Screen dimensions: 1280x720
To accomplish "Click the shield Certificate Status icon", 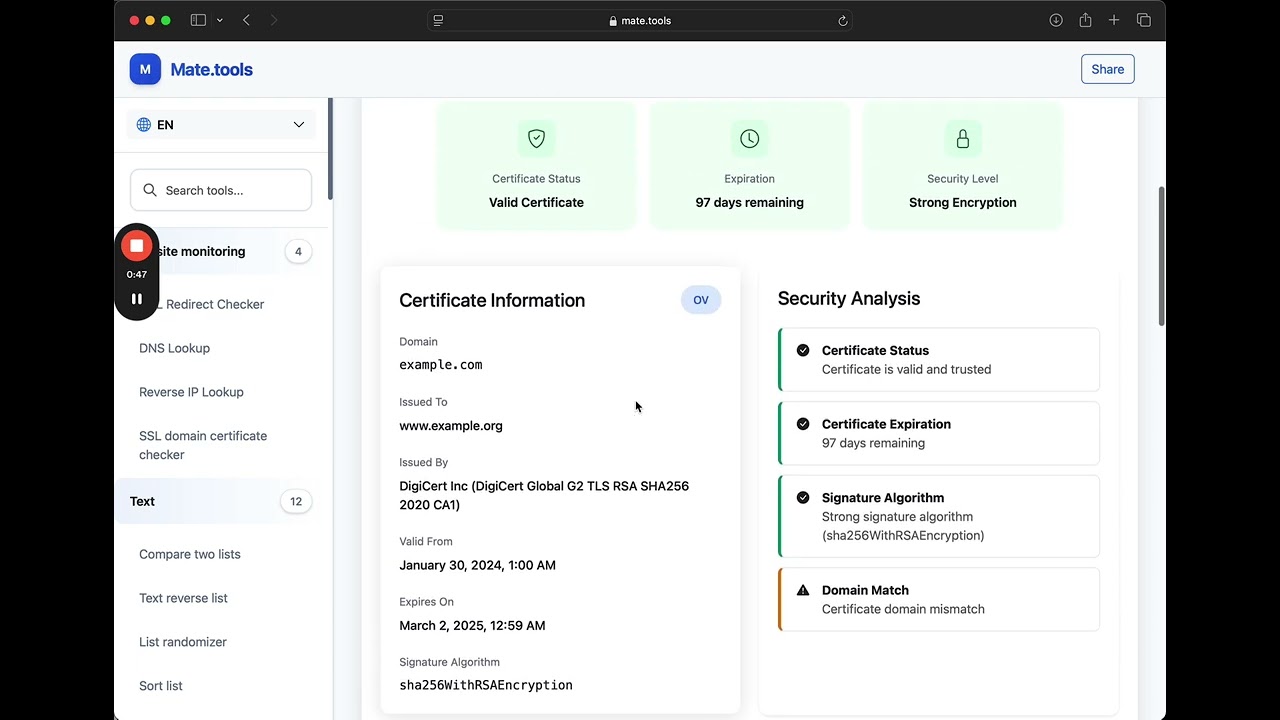I will tap(536, 139).
